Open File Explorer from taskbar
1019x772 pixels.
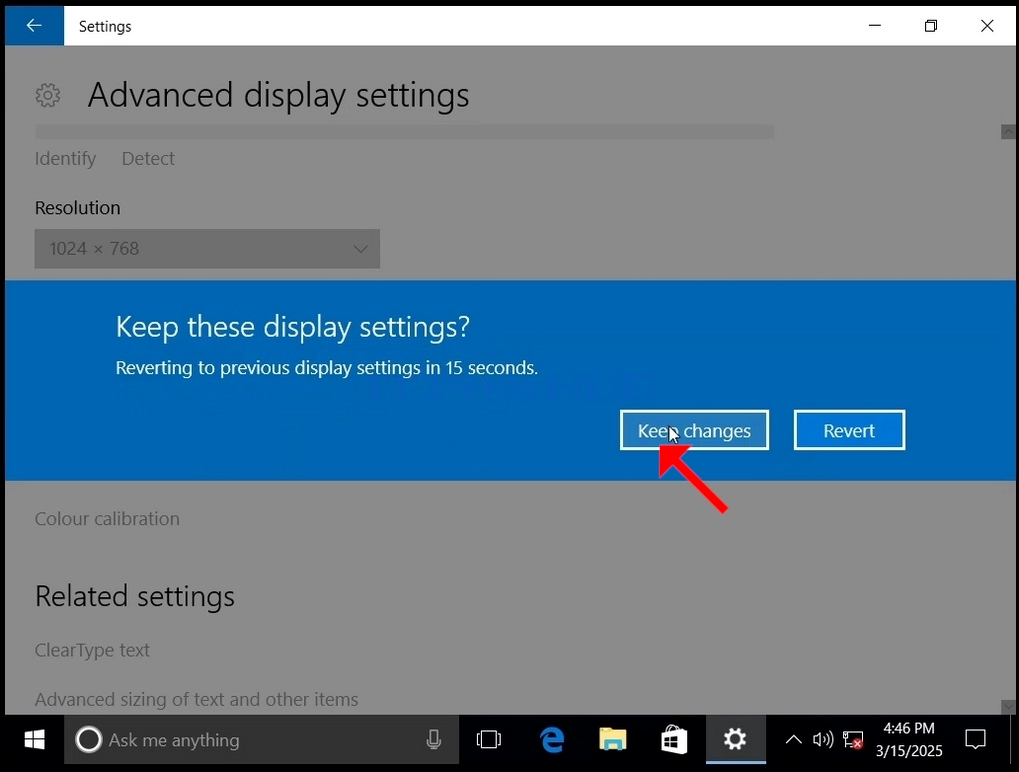pyautogui.click(x=612, y=740)
